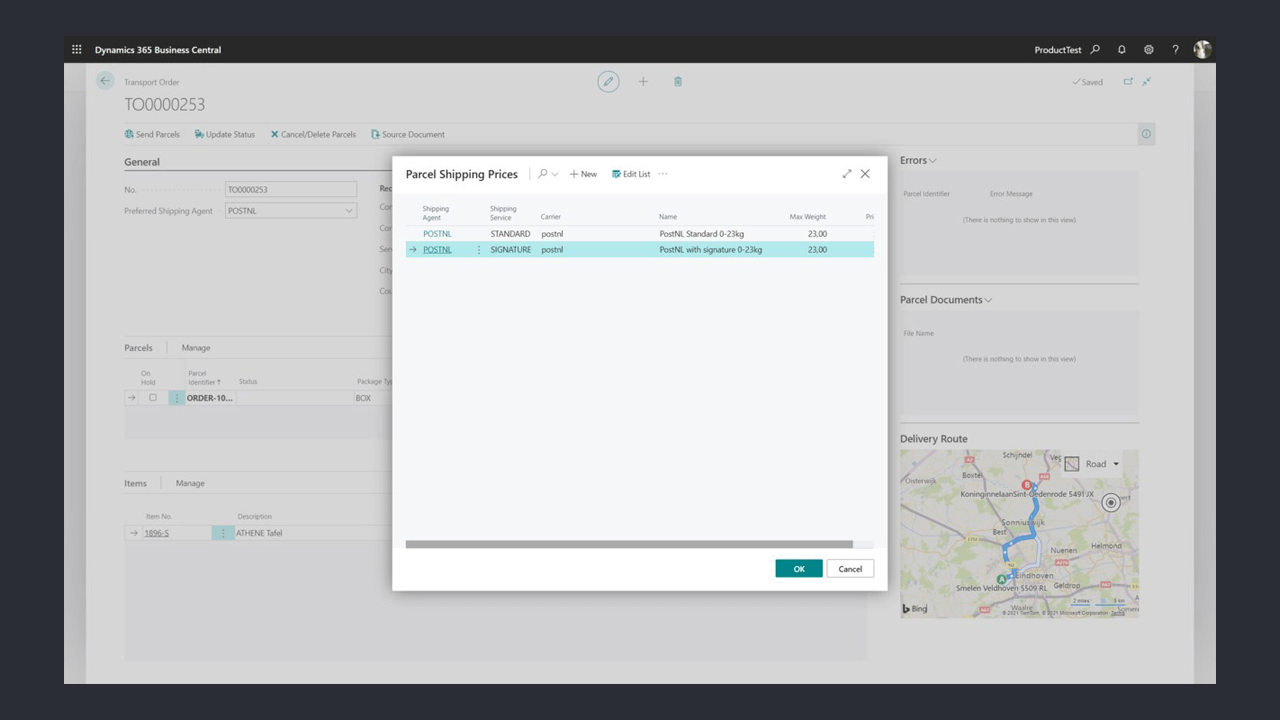Viewport: 1280px width, 720px height.
Task: Open the user profile avatar
Action: pyautogui.click(x=1202, y=50)
